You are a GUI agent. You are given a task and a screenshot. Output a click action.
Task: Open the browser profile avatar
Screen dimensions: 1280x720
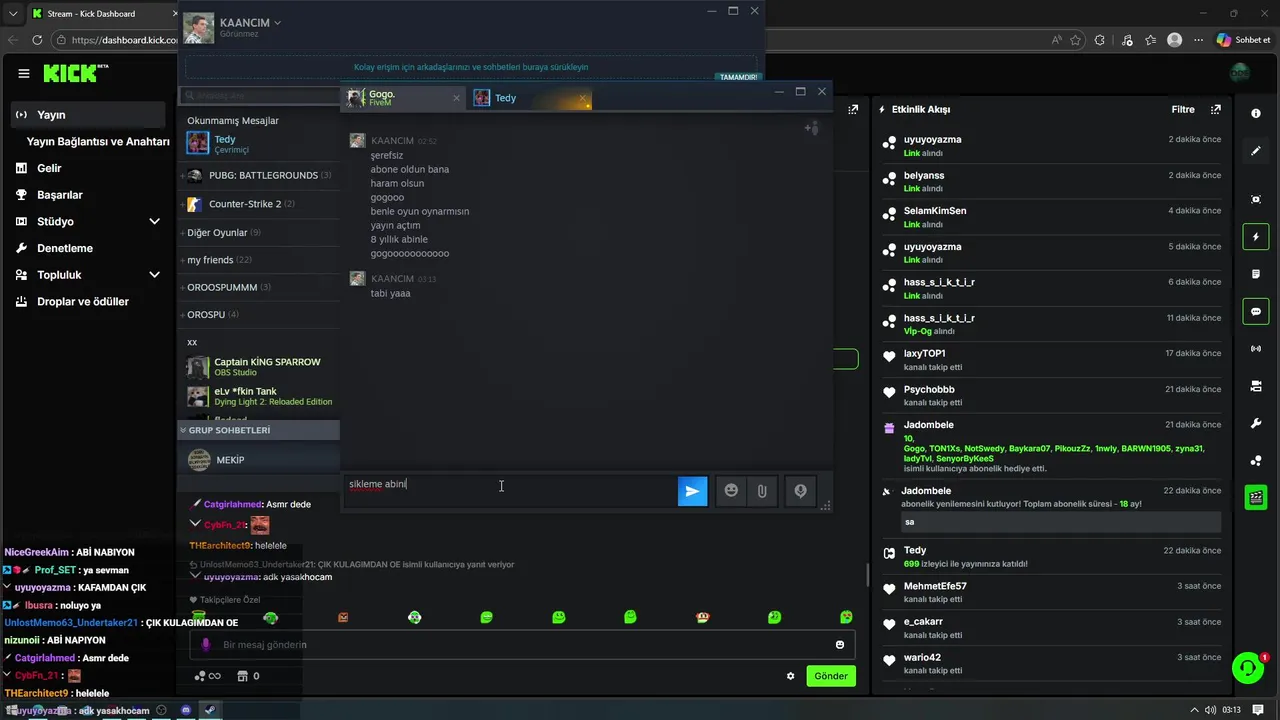click(x=1174, y=40)
